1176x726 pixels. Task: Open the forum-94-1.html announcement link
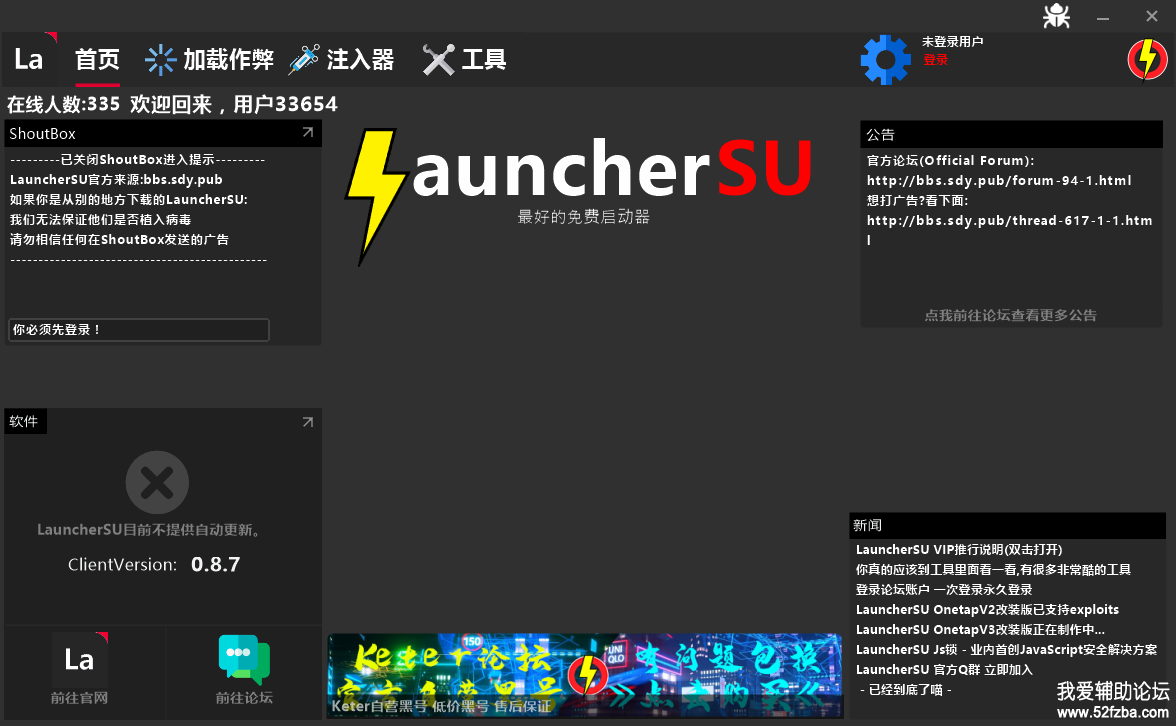(999, 181)
